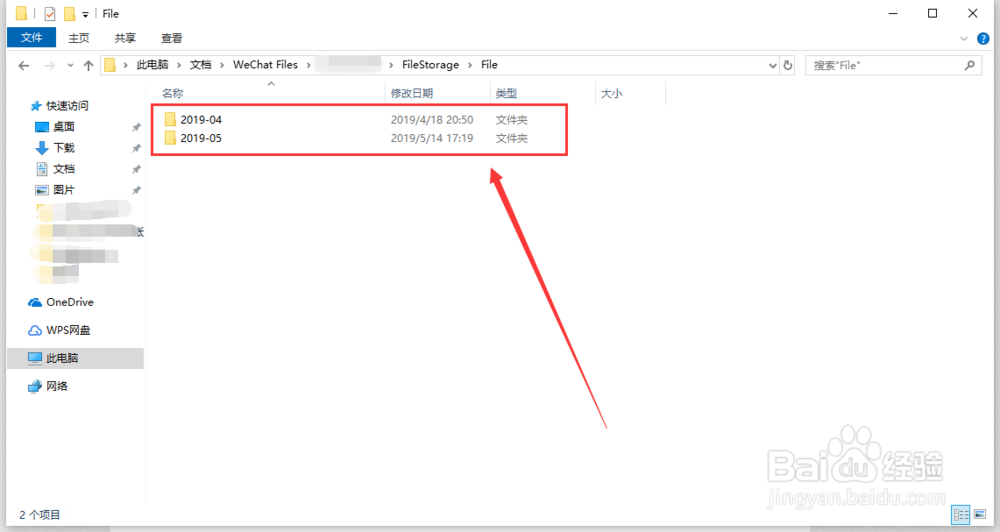Open the 共享 ribbon tab

click(x=125, y=38)
